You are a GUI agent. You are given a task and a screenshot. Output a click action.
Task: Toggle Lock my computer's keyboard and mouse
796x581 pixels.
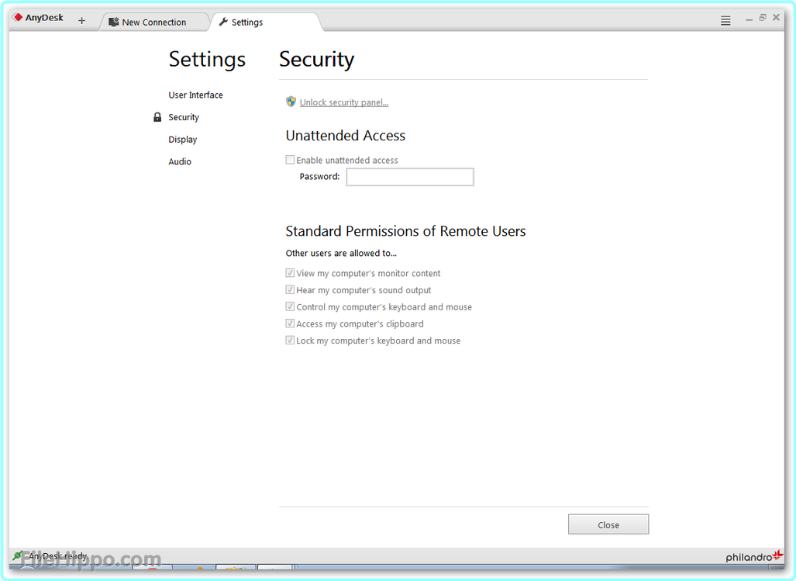pyautogui.click(x=290, y=340)
